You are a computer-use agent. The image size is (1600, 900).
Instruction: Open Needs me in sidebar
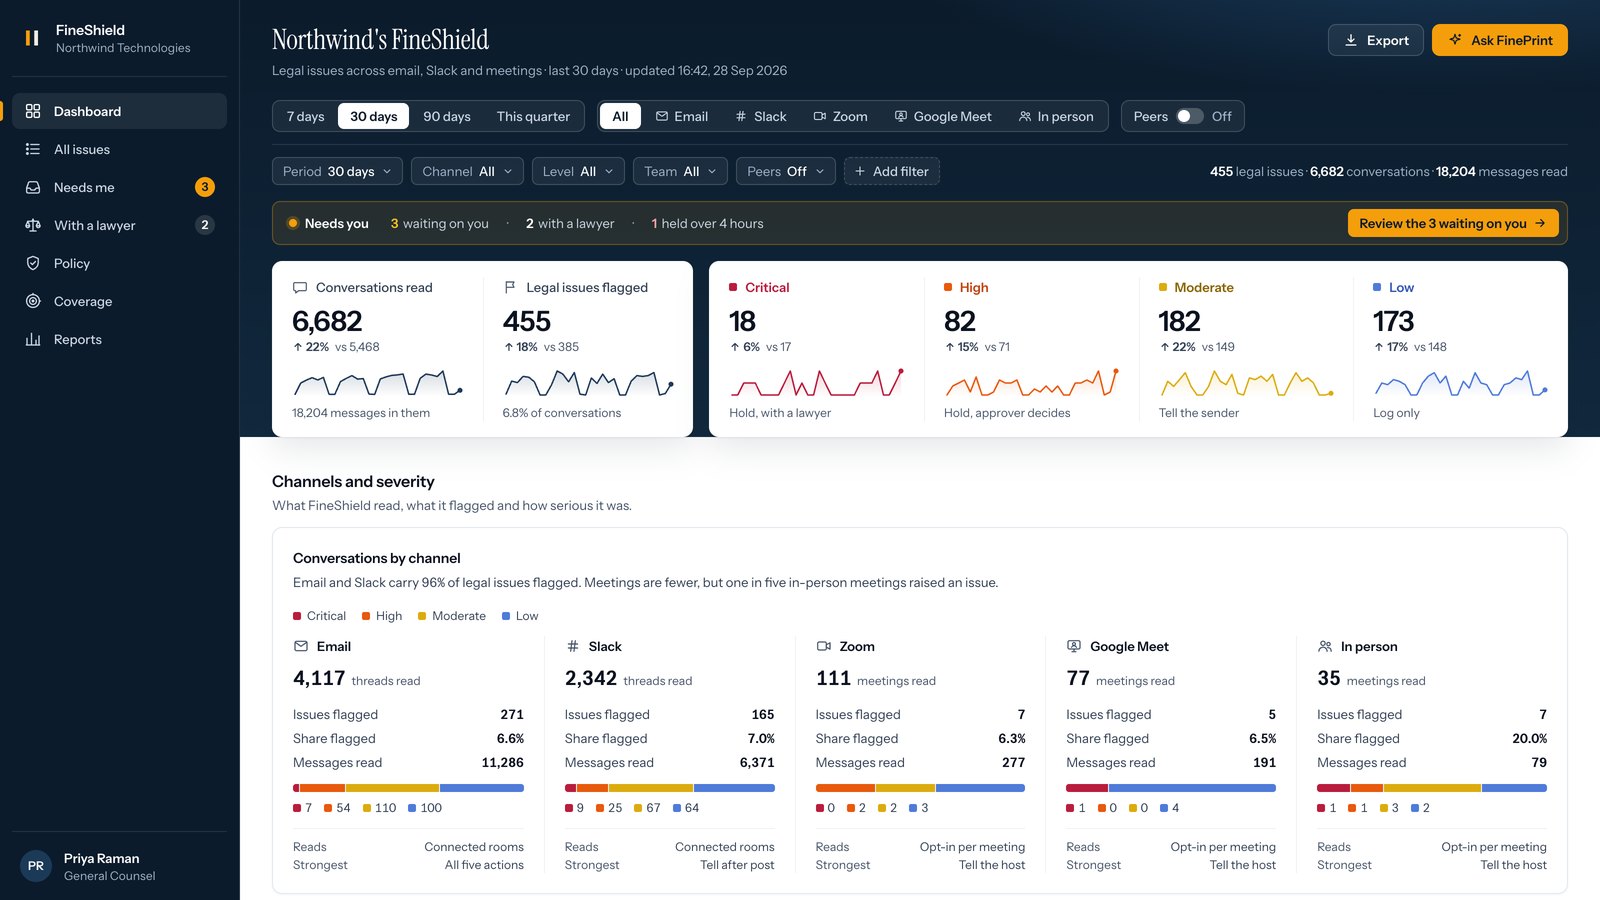(x=119, y=187)
